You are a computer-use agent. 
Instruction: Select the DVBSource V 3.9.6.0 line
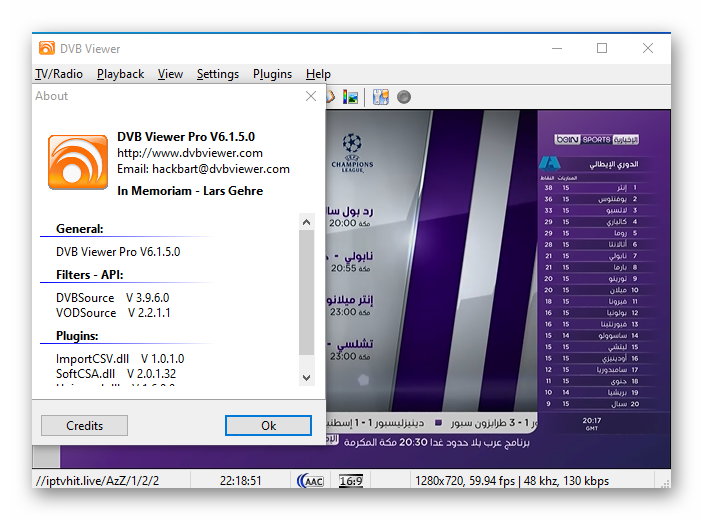113,298
